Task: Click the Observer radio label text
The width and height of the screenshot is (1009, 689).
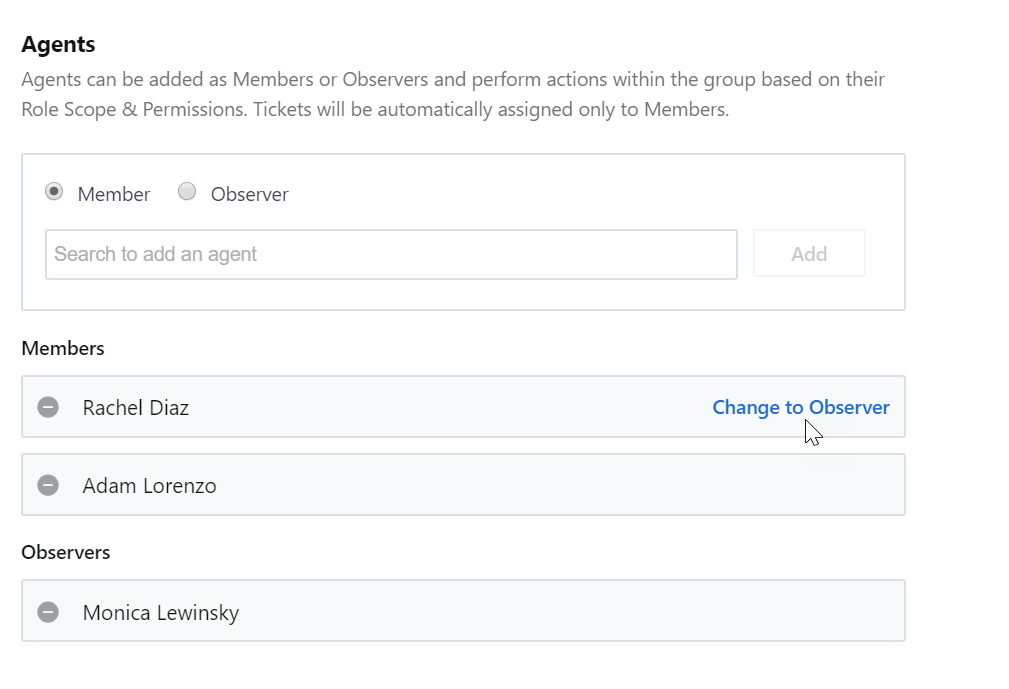Action: [x=250, y=194]
